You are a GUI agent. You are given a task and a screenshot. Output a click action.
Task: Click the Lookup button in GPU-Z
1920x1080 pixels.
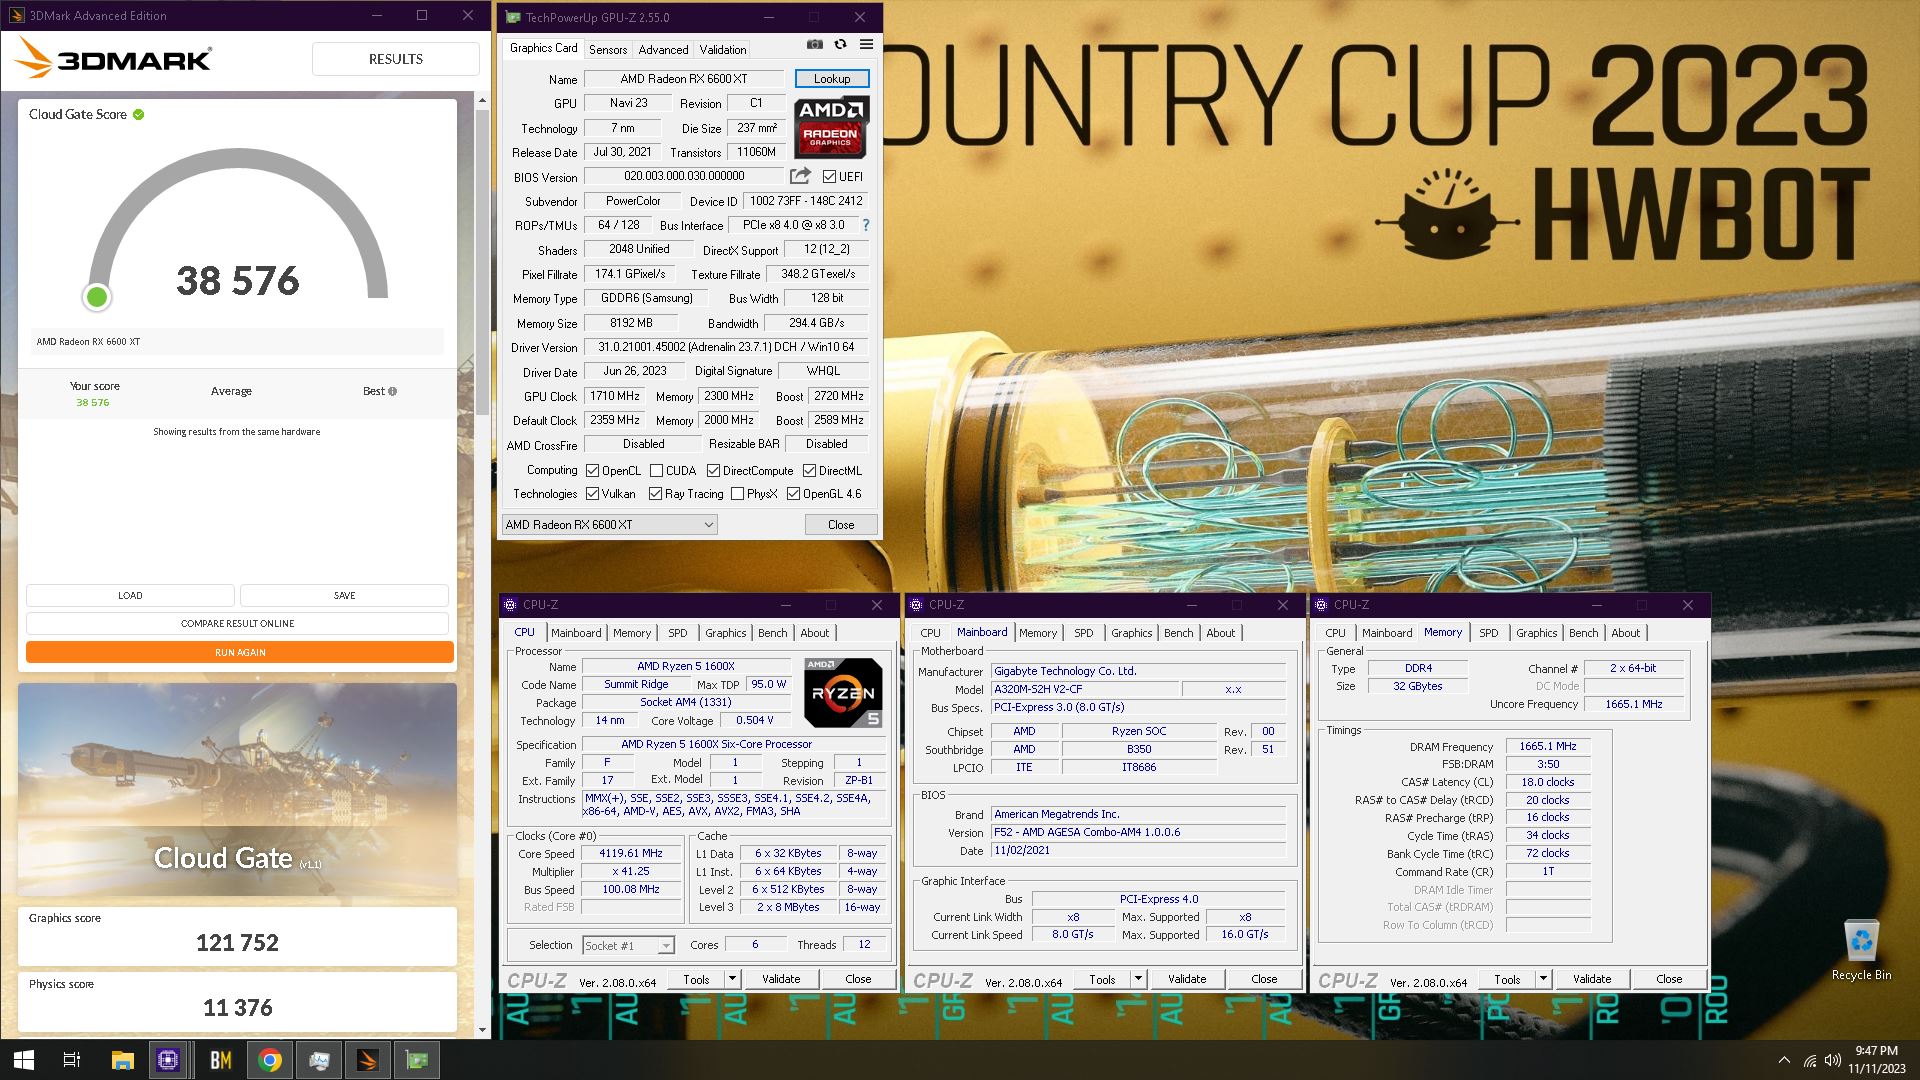click(x=832, y=79)
